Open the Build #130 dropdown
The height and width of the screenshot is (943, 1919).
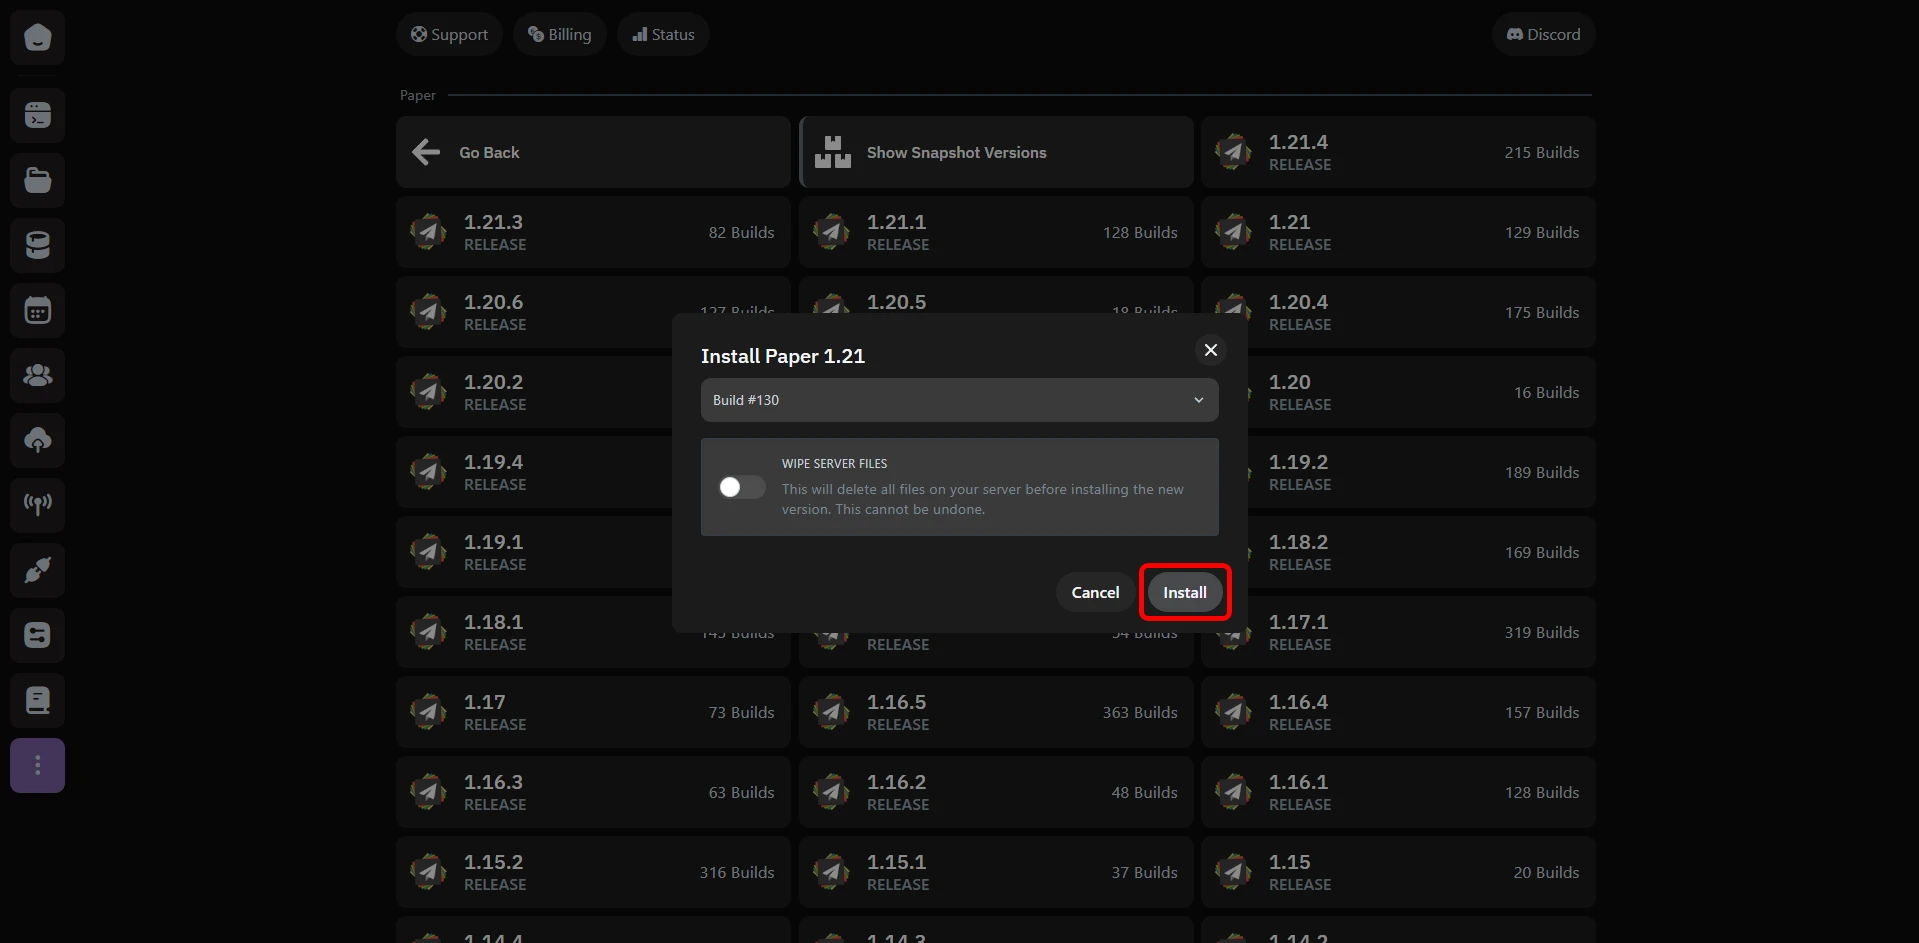pos(959,400)
